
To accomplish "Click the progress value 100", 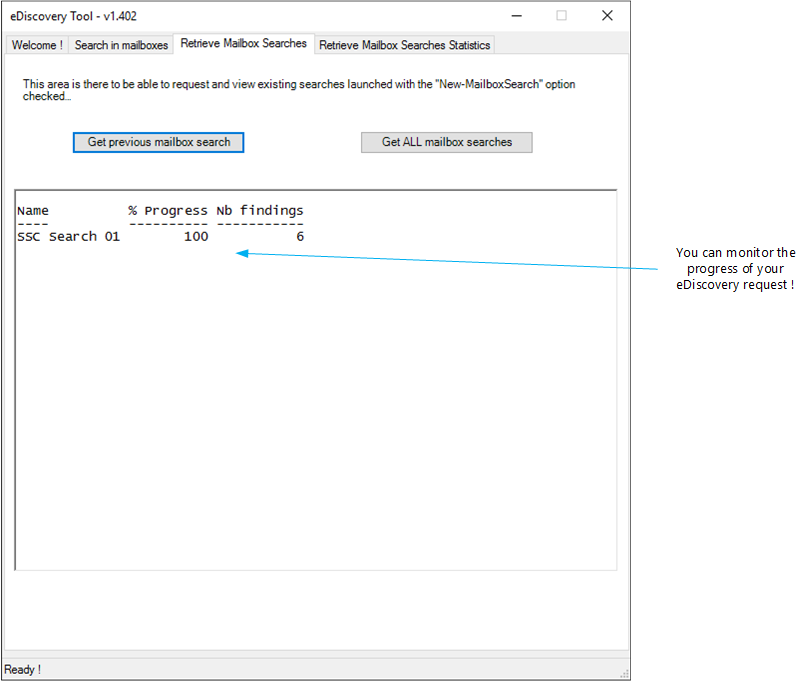I will point(195,237).
